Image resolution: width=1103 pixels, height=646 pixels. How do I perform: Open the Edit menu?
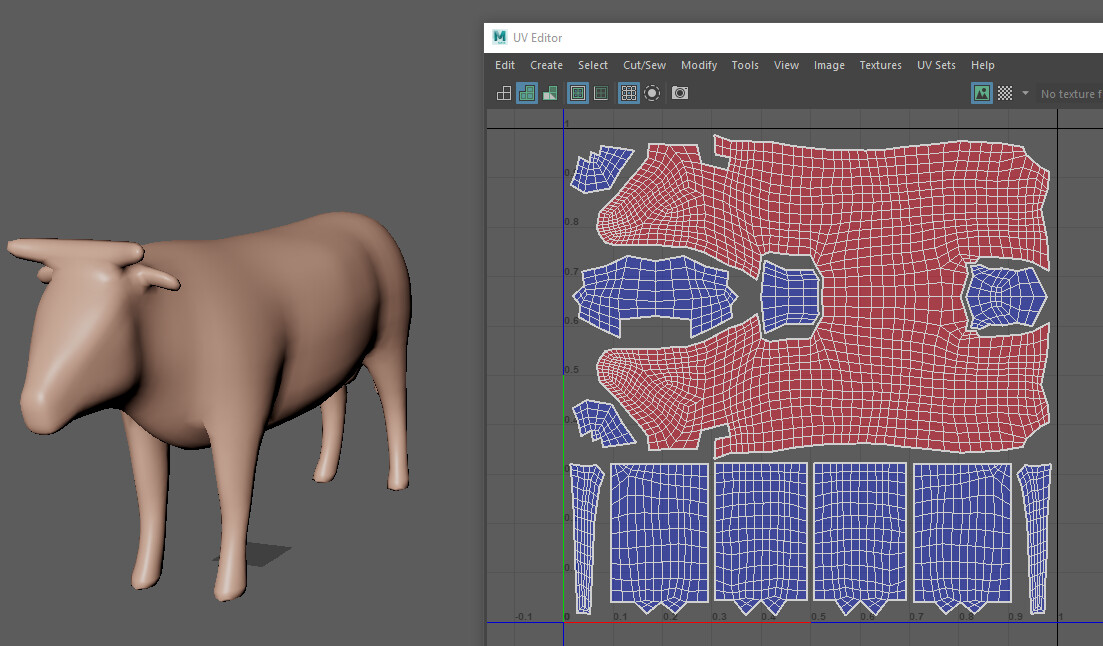(505, 65)
